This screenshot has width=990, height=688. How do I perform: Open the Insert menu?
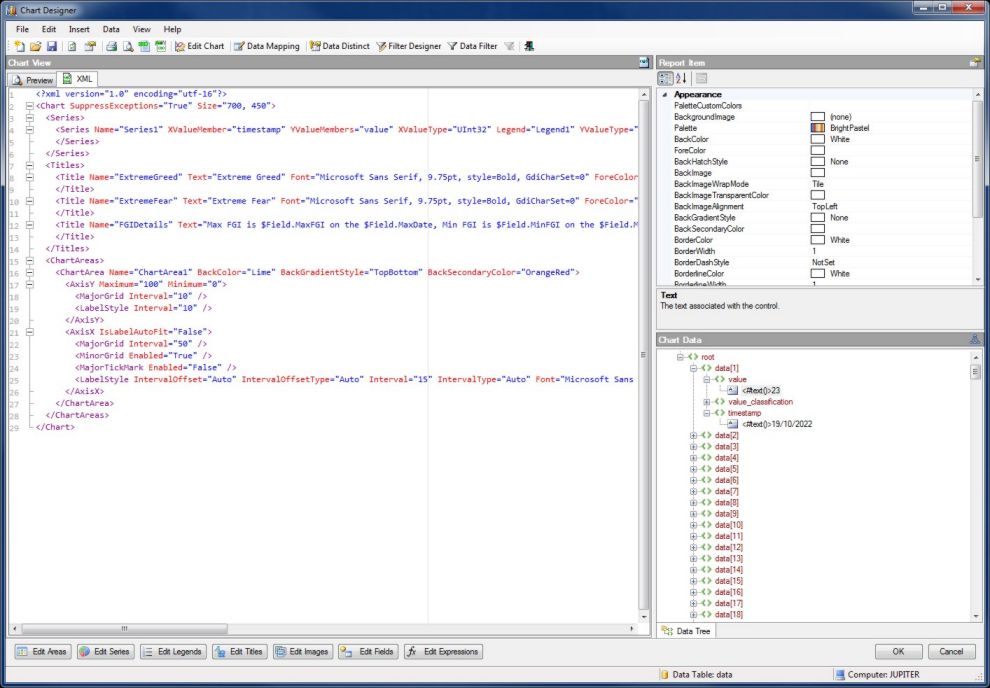click(x=79, y=29)
